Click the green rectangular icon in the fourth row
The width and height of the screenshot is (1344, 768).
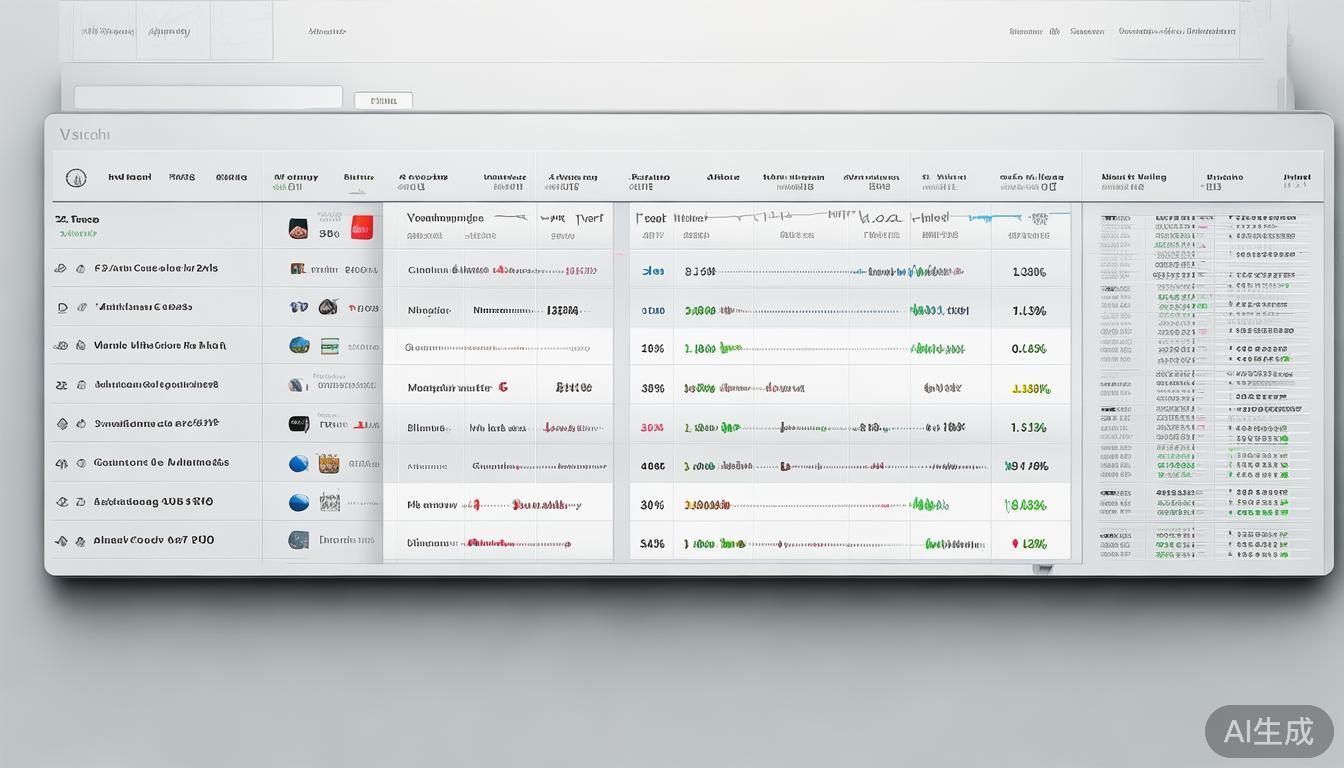tap(328, 346)
